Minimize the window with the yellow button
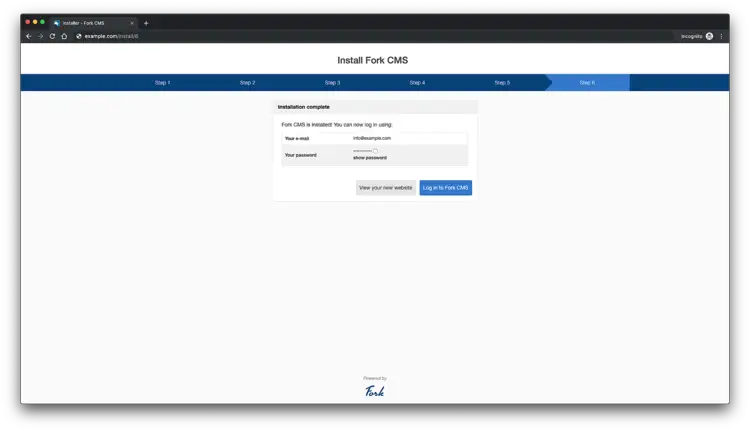The width and height of the screenshot is (750, 431). click(x=35, y=22)
